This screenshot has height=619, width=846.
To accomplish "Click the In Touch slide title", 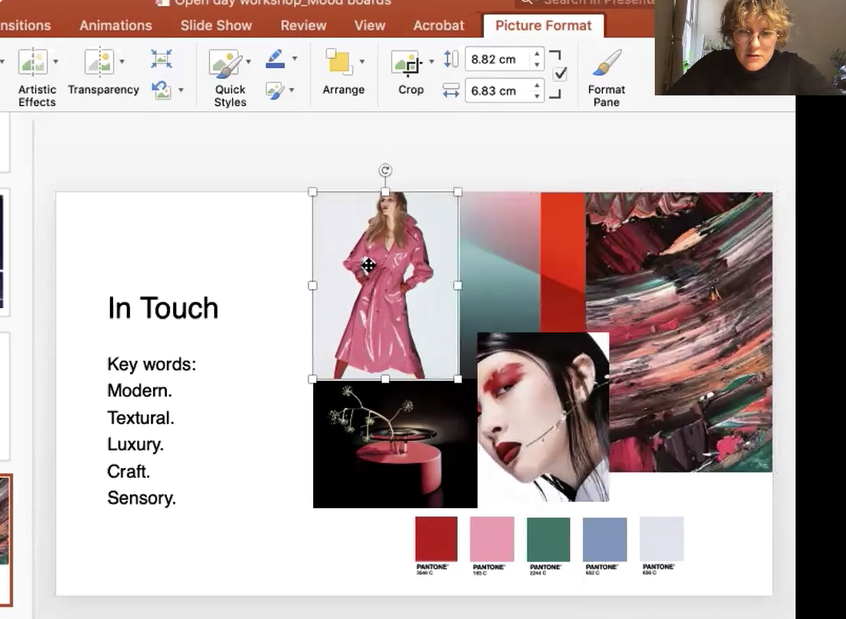I will coord(163,308).
